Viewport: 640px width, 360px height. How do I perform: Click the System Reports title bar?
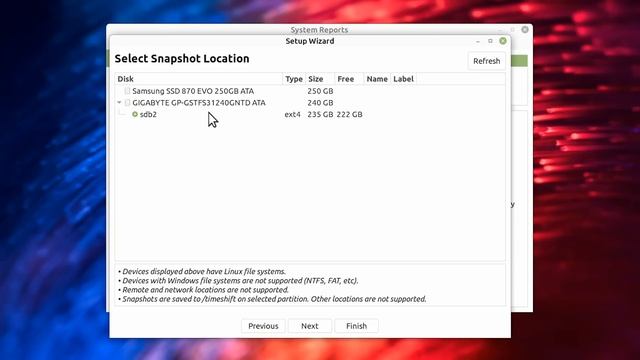pos(319,29)
